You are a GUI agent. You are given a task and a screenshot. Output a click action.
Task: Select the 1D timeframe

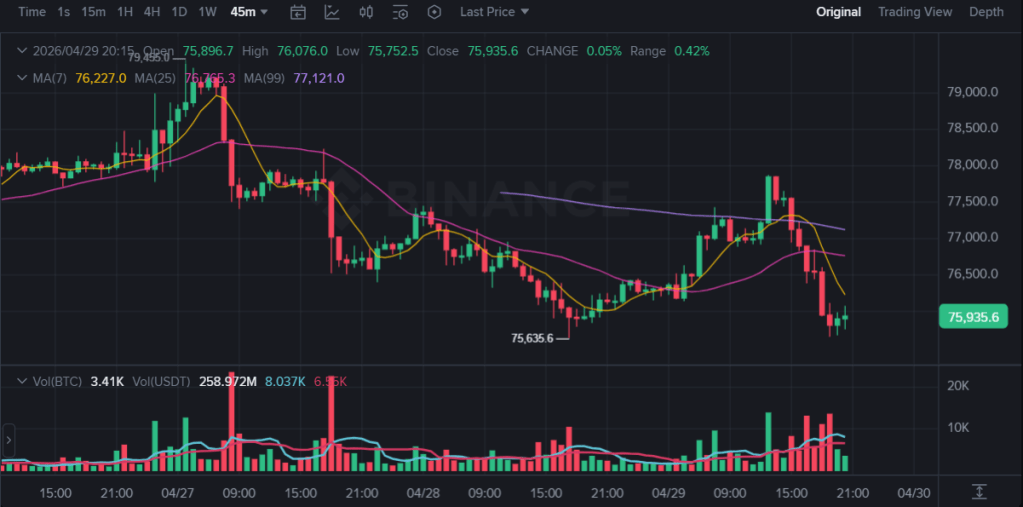click(179, 12)
